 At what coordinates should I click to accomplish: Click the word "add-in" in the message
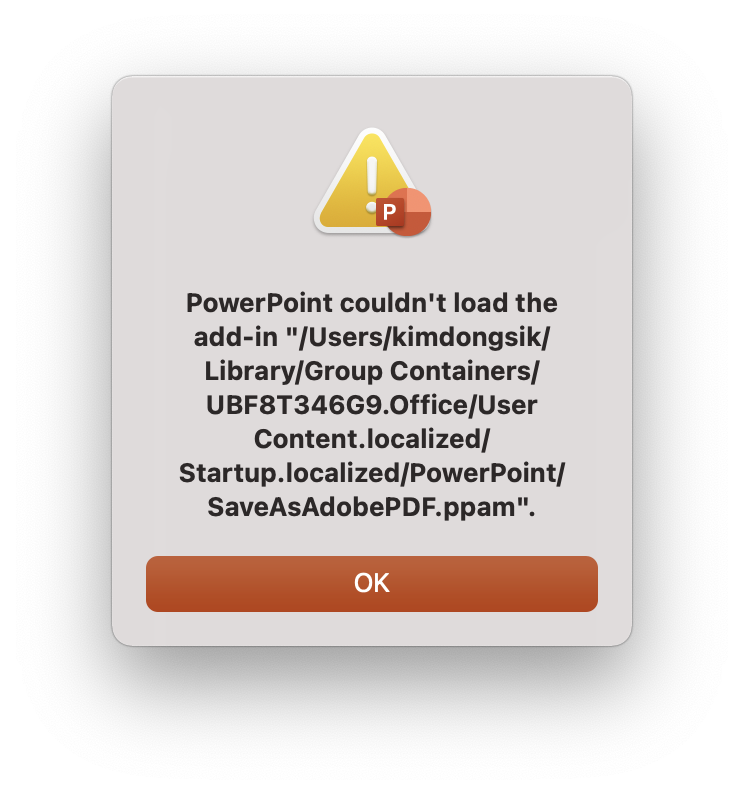click(236, 337)
